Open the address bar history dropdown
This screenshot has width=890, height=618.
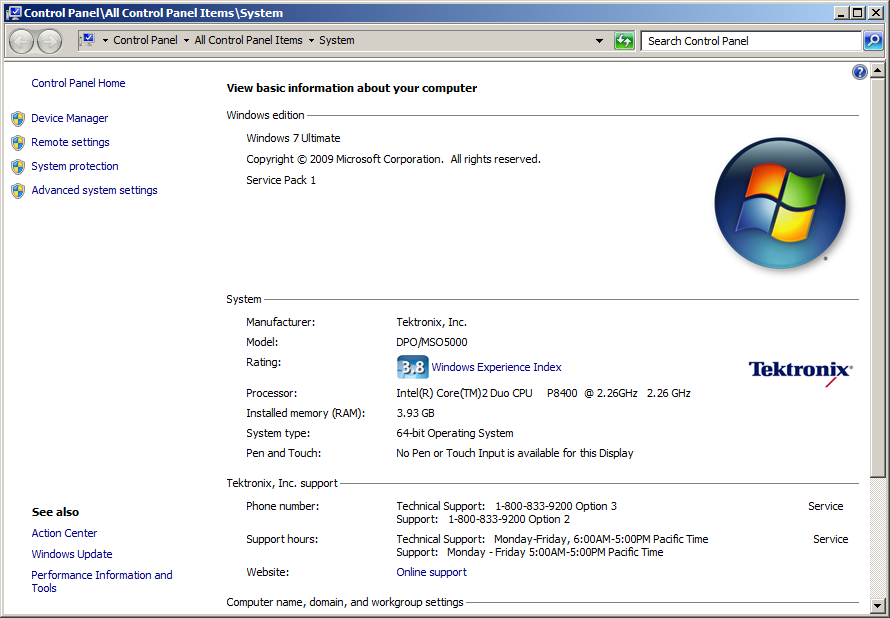(599, 41)
